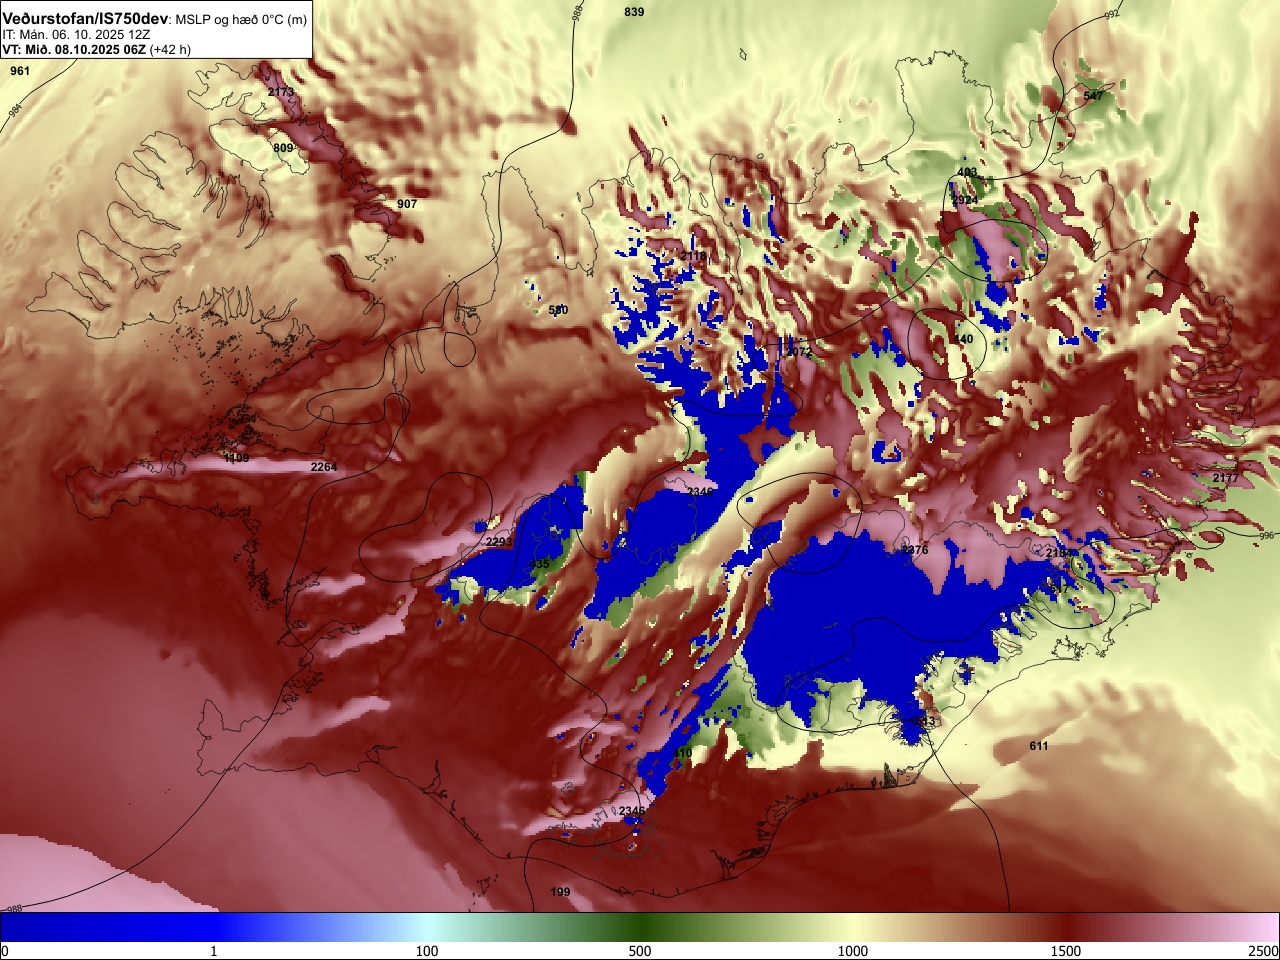1280x960 pixels.
Task: Click the '992' isobar pressure label
Action: 1112,15
